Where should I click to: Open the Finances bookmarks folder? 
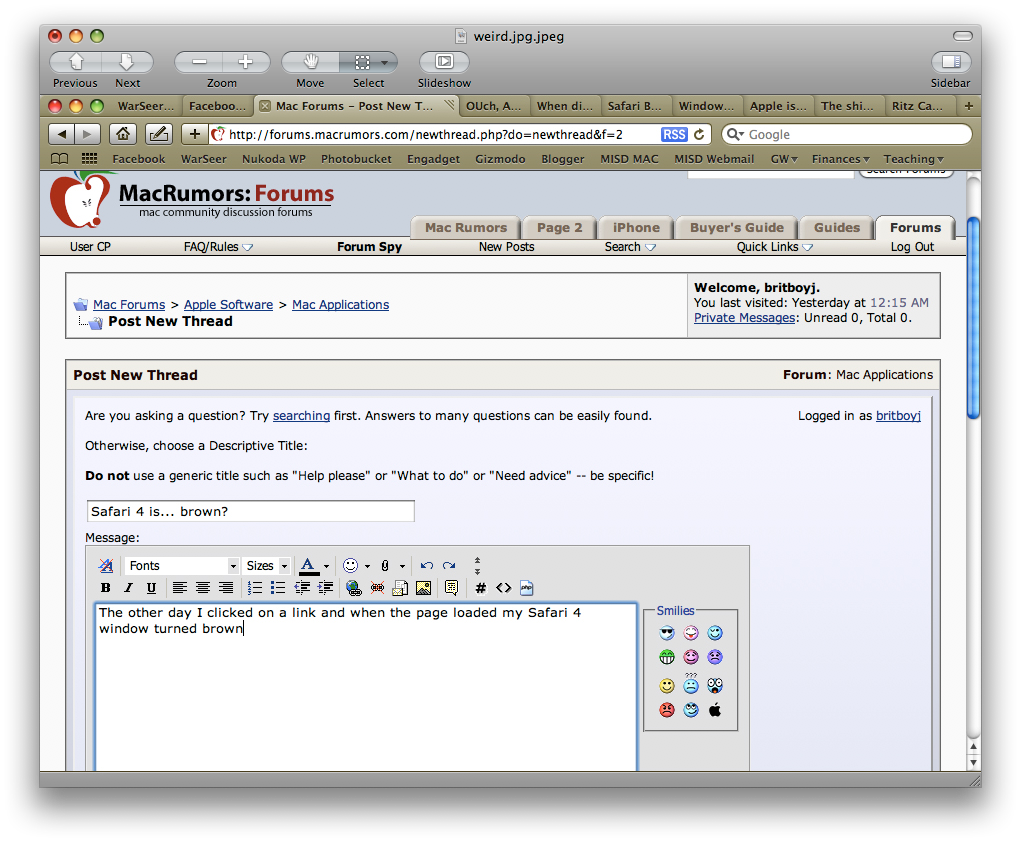(840, 159)
